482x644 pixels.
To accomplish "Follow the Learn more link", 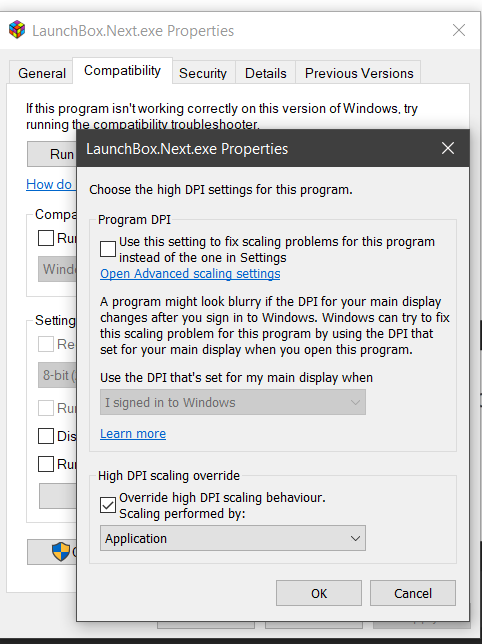I will click(133, 434).
